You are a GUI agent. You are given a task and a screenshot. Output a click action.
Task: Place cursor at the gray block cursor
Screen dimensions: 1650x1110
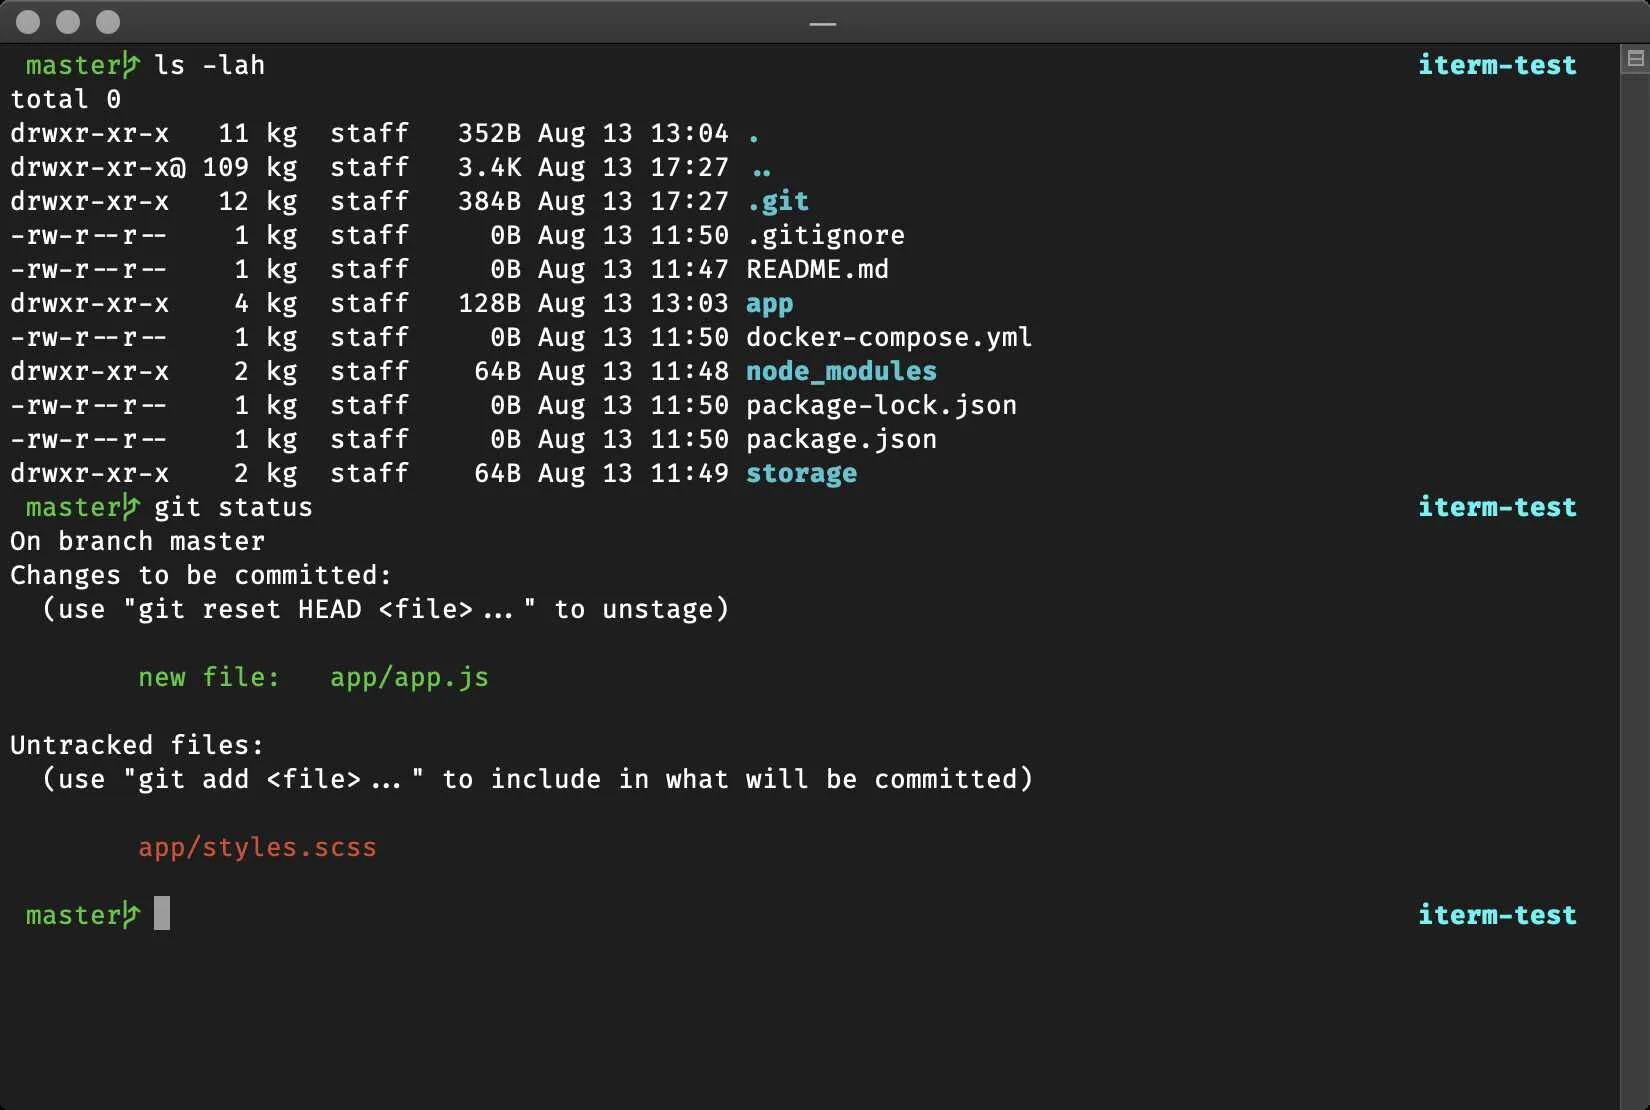[162, 914]
